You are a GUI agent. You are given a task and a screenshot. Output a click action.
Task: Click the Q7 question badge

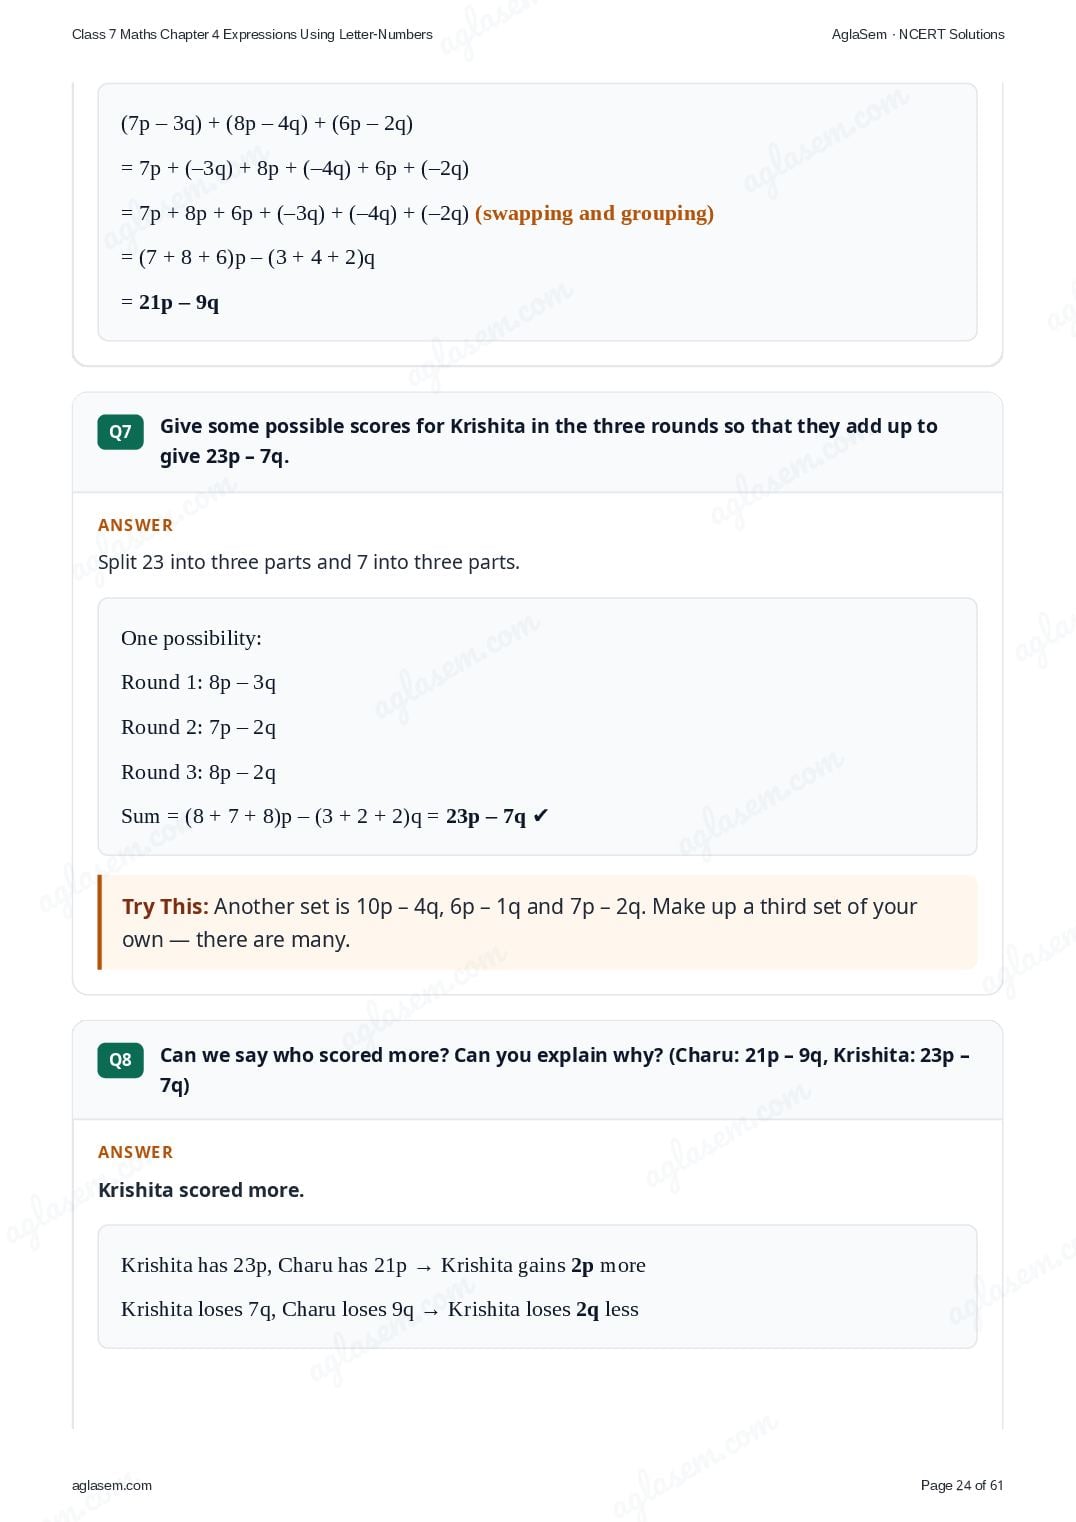point(120,432)
